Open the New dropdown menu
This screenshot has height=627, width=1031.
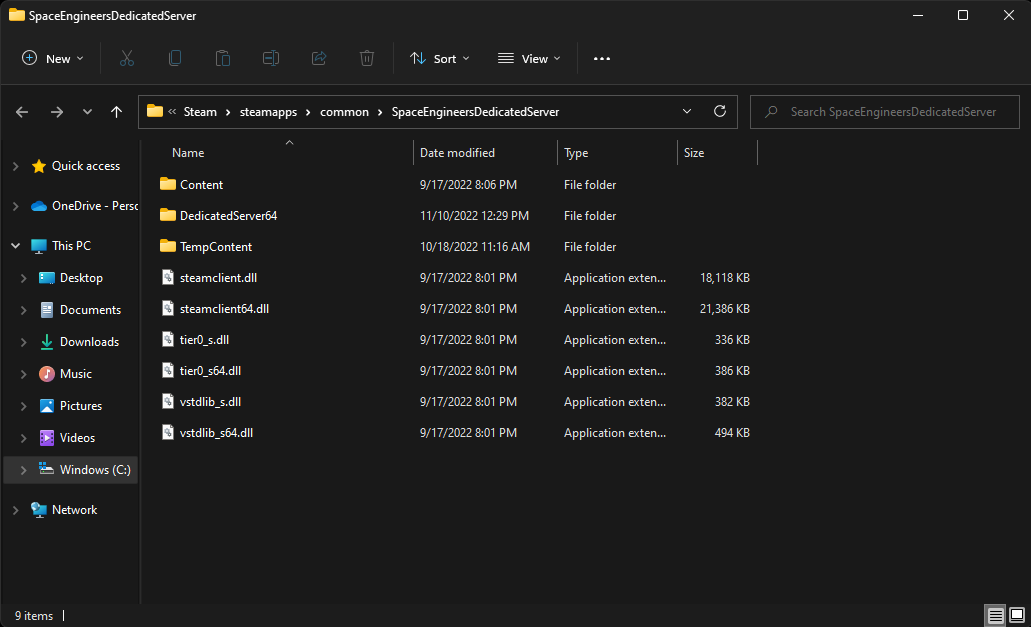click(53, 58)
